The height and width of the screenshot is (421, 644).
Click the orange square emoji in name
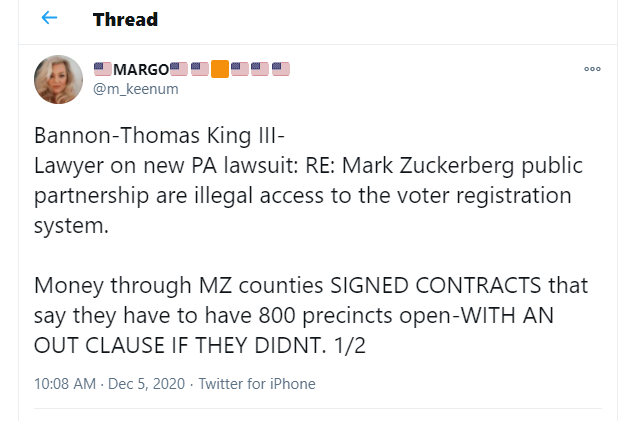coord(220,69)
